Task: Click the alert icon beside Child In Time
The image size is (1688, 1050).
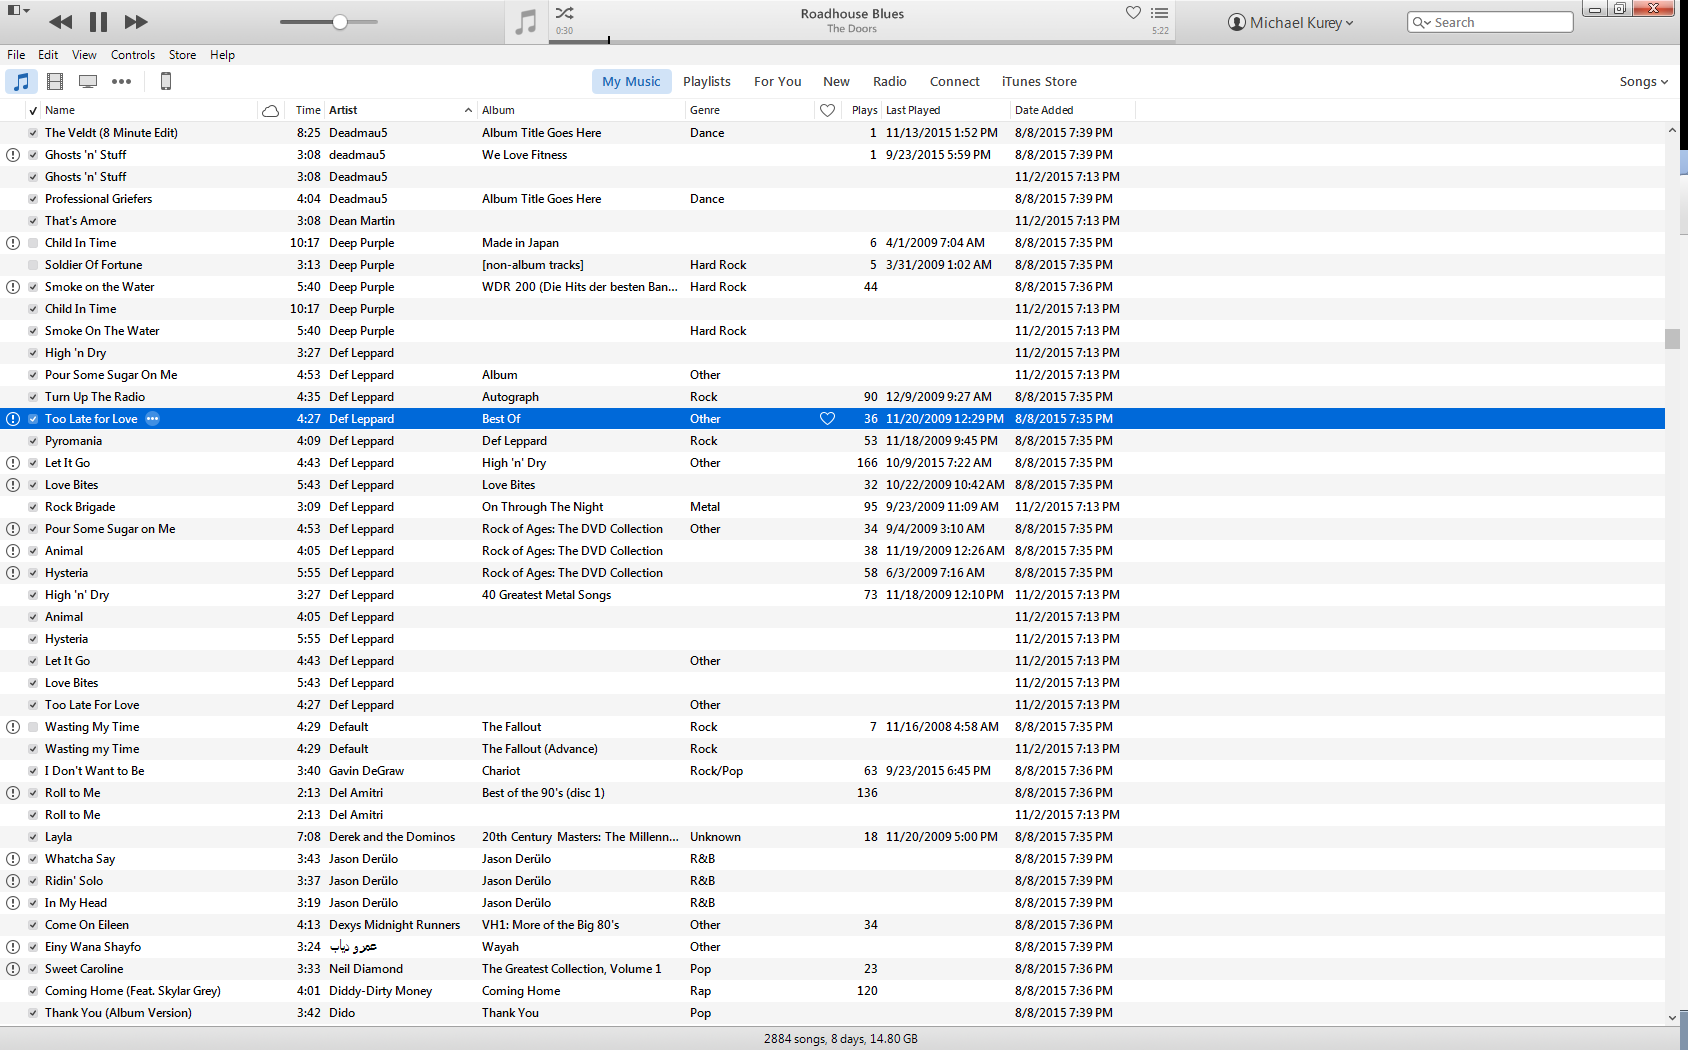Action: 13,243
